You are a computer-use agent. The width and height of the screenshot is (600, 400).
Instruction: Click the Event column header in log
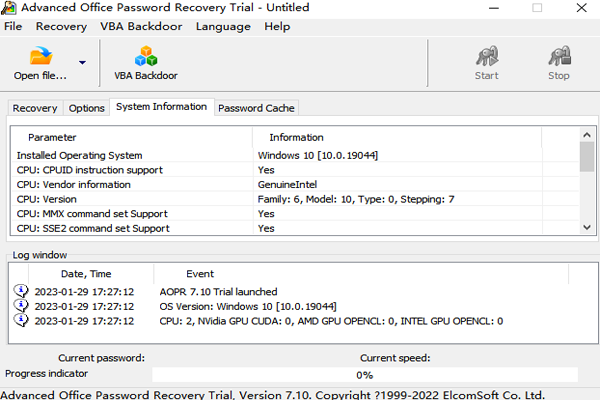coord(361,274)
